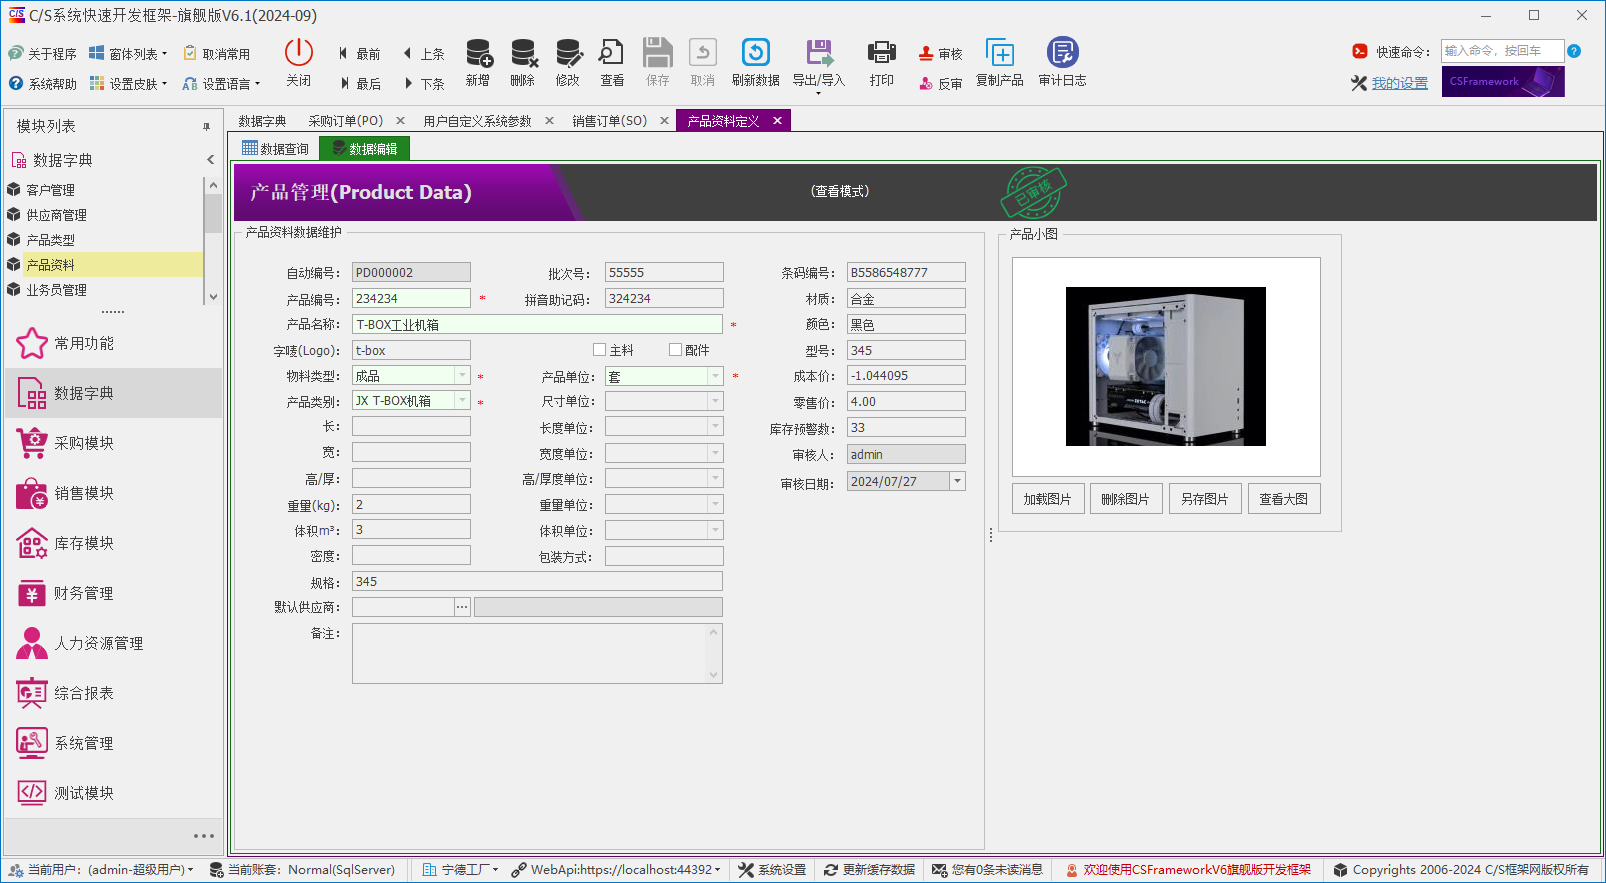This screenshot has height=883, width=1606.
Task: Switch to the 用户自定义系统参数 tab
Action: [x=477, y=121]
